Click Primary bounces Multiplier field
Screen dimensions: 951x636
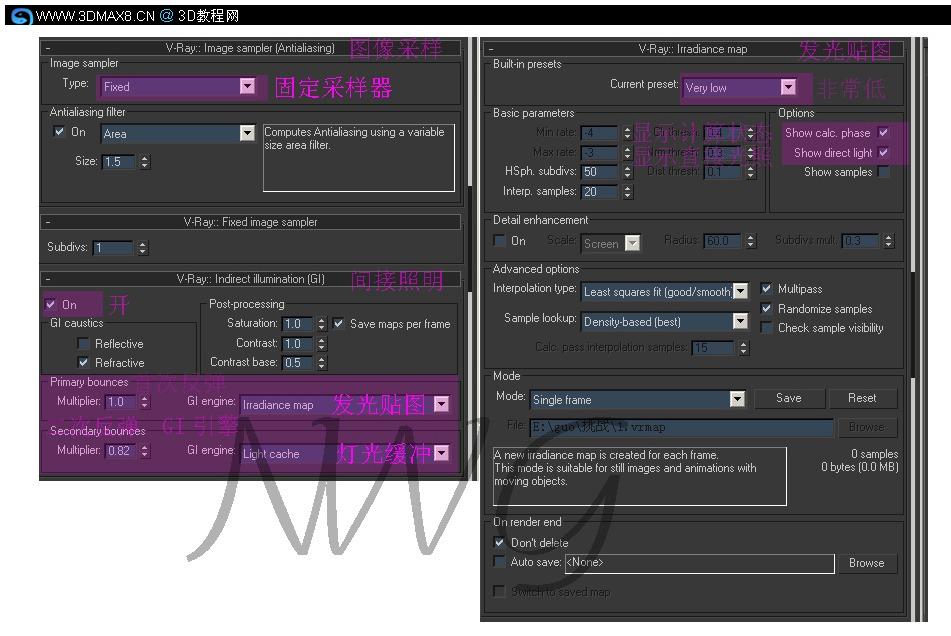120,402
